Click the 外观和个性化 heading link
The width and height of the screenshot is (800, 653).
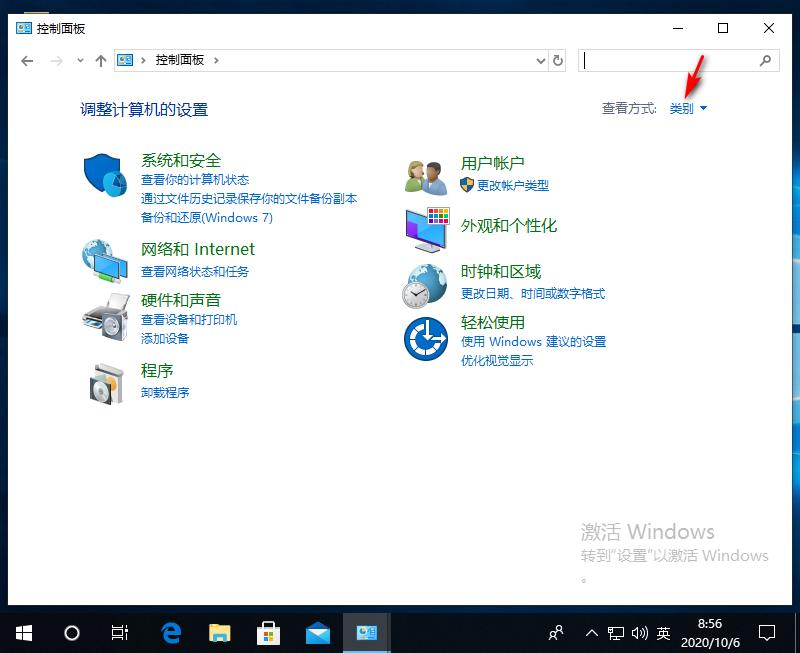(x=508, y=225)
